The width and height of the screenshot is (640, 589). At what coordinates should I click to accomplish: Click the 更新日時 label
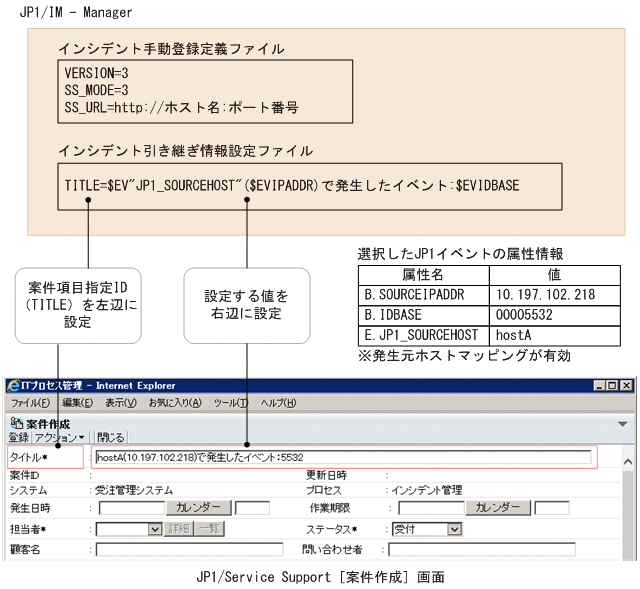point(327,476)
